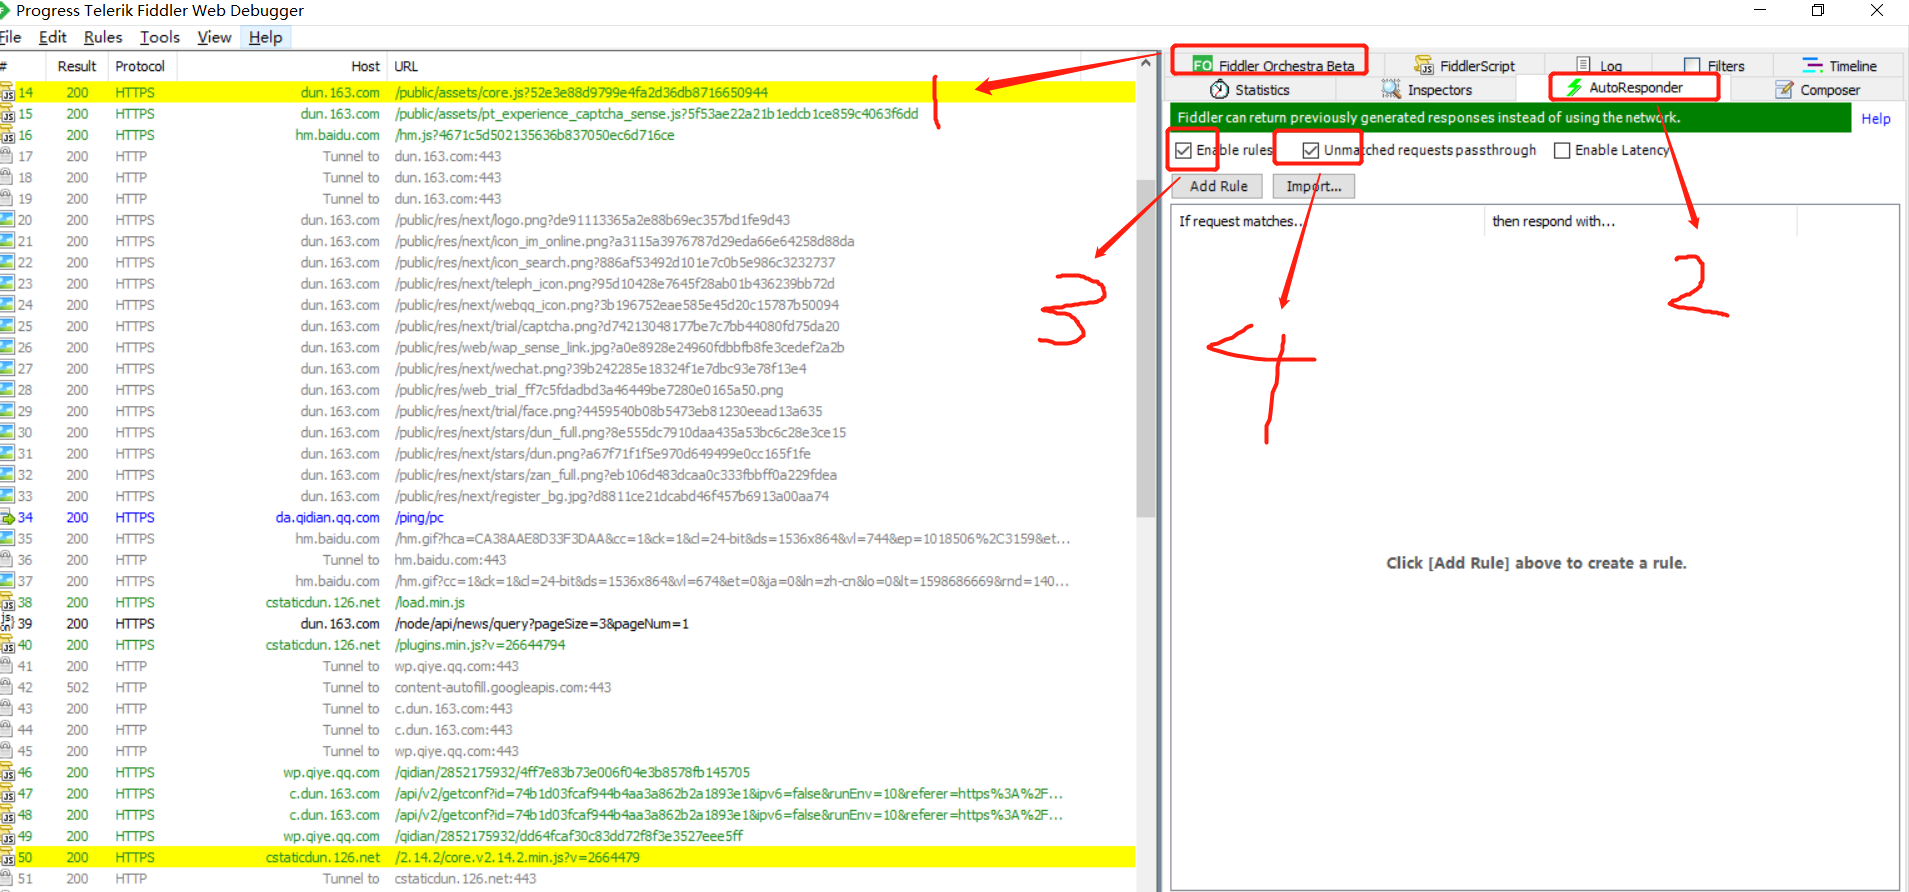Image resolution: width=1909 pixels, height=892 pixels.
Task: Select the icon_im_online.png session URL
Action: [x=624, y=242]
